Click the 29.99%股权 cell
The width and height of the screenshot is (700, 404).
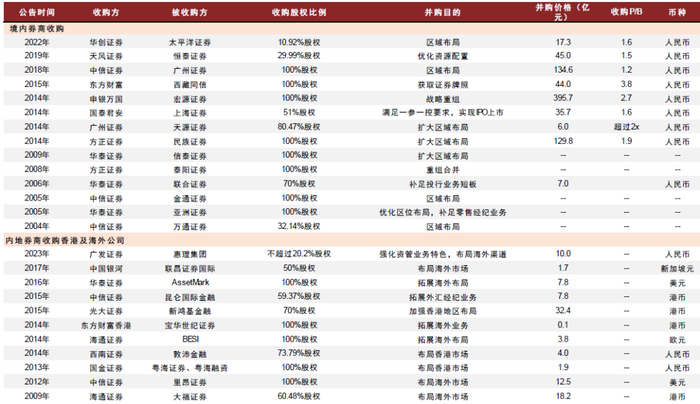click(299, 56)
